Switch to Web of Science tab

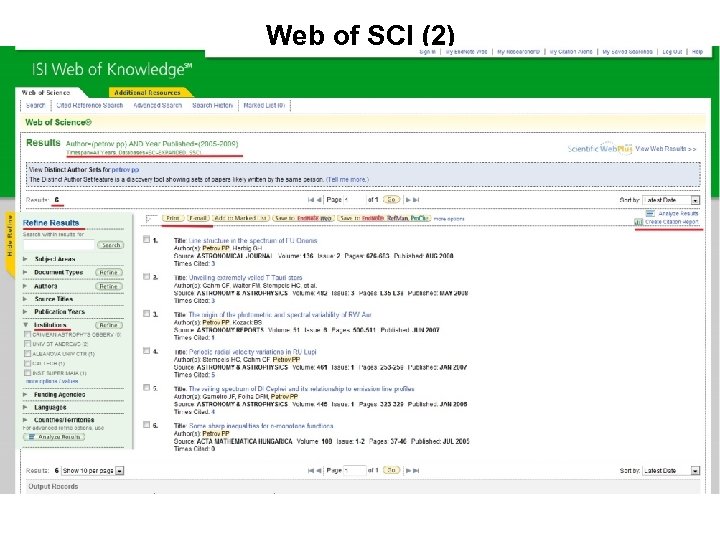tap(46, 92)
